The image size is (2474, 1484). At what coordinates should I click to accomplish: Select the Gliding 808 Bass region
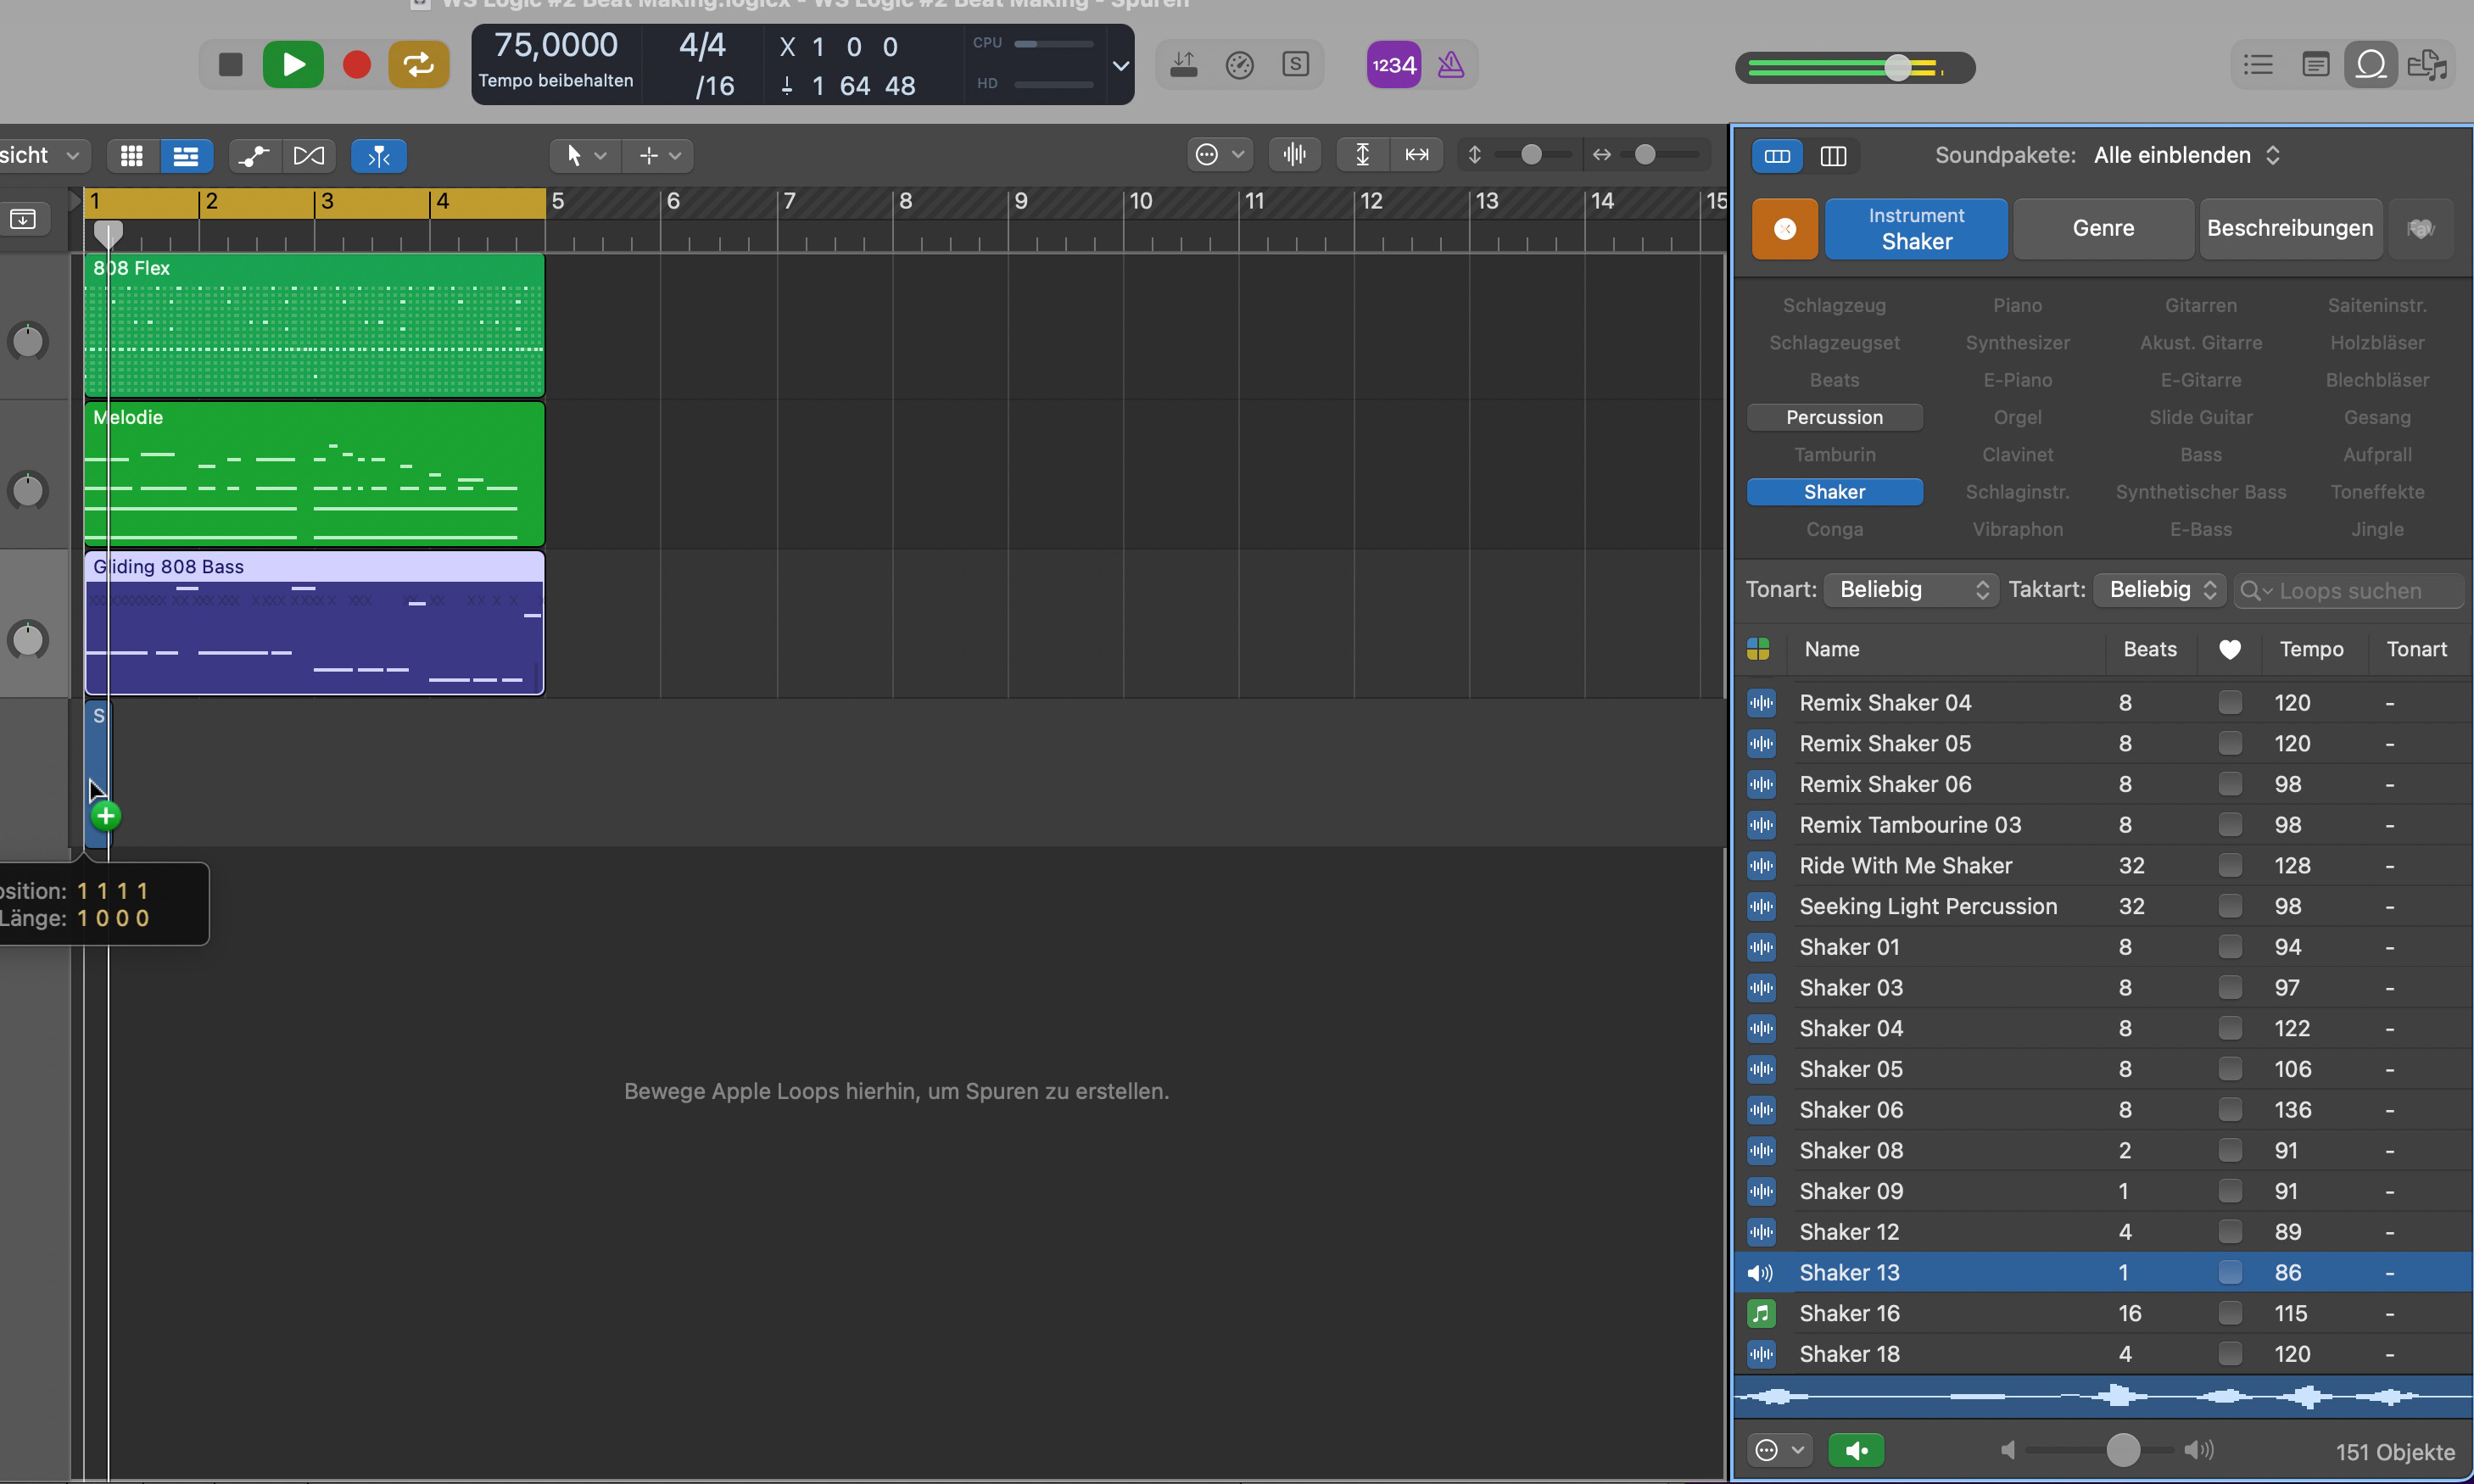(315, 623)
